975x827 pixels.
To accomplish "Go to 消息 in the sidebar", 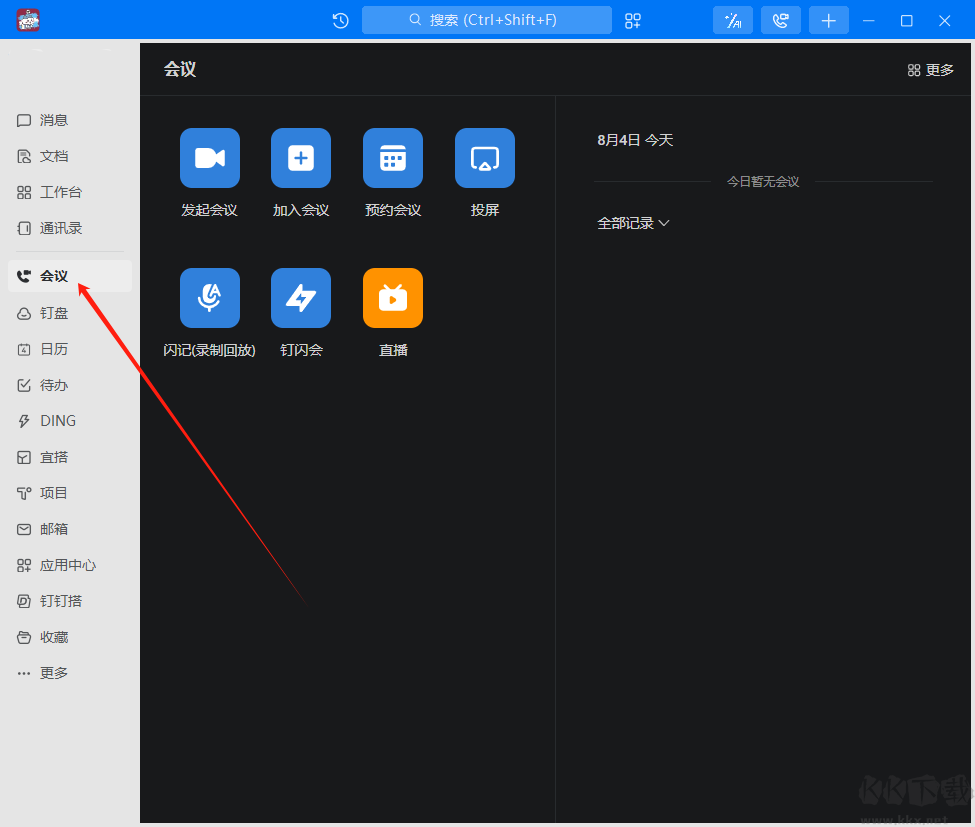I will pyautogui.click(x=70, y=120).
